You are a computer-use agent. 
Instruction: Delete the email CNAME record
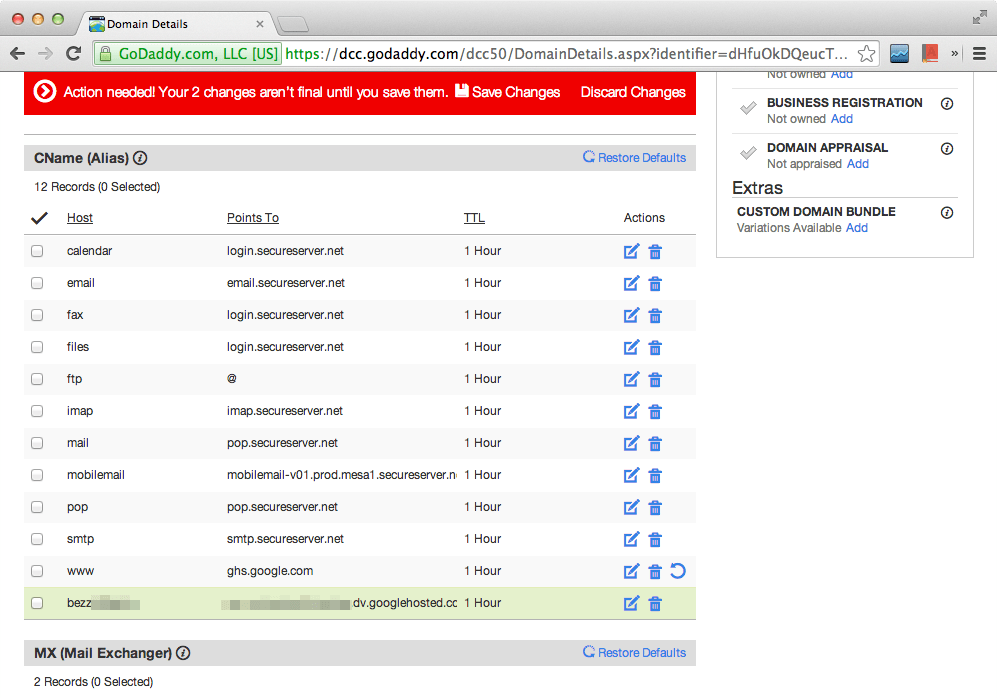click(655, 284)
